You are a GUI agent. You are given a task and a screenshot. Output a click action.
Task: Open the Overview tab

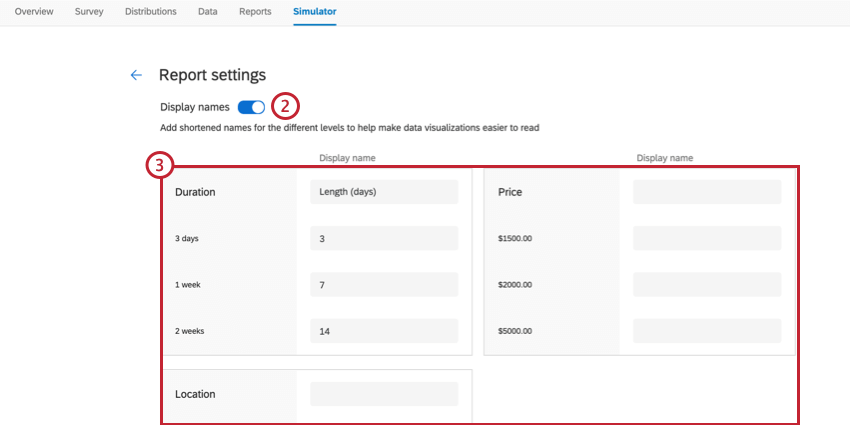(35, 12)
